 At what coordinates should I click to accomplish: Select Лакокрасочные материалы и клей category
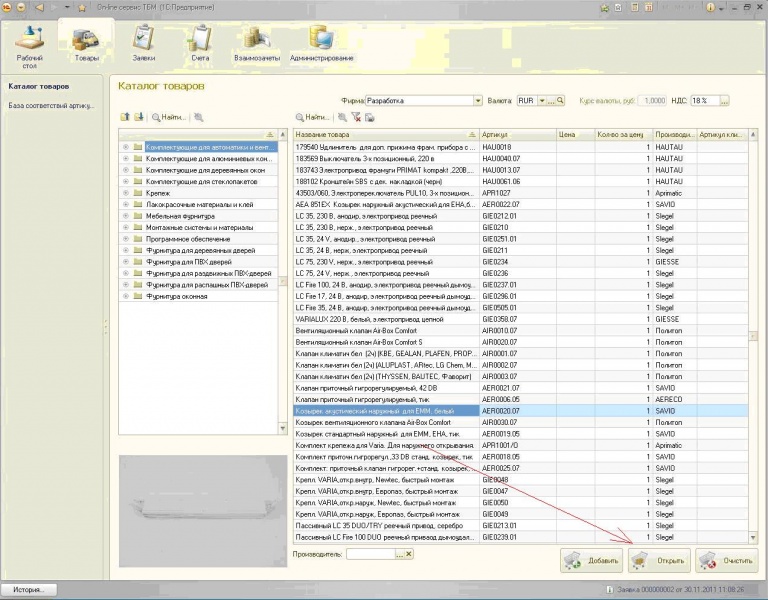[199, 204]
